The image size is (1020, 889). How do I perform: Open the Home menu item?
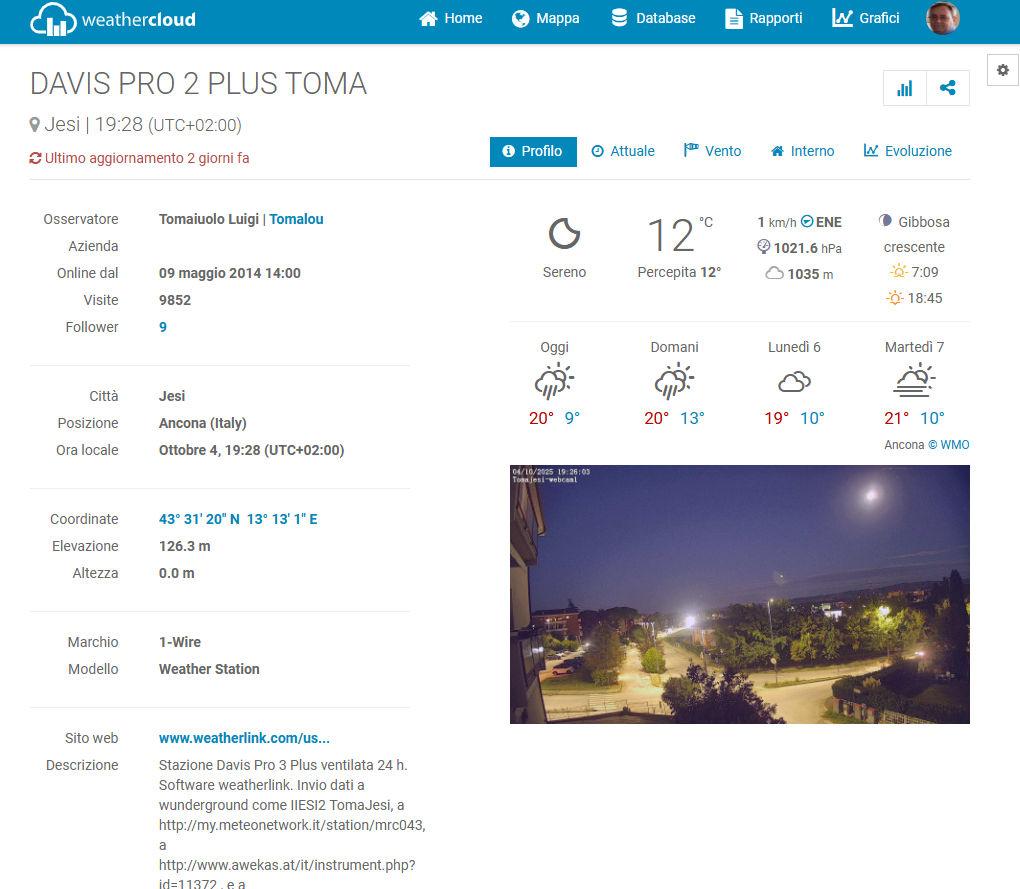tap(450, 18)
